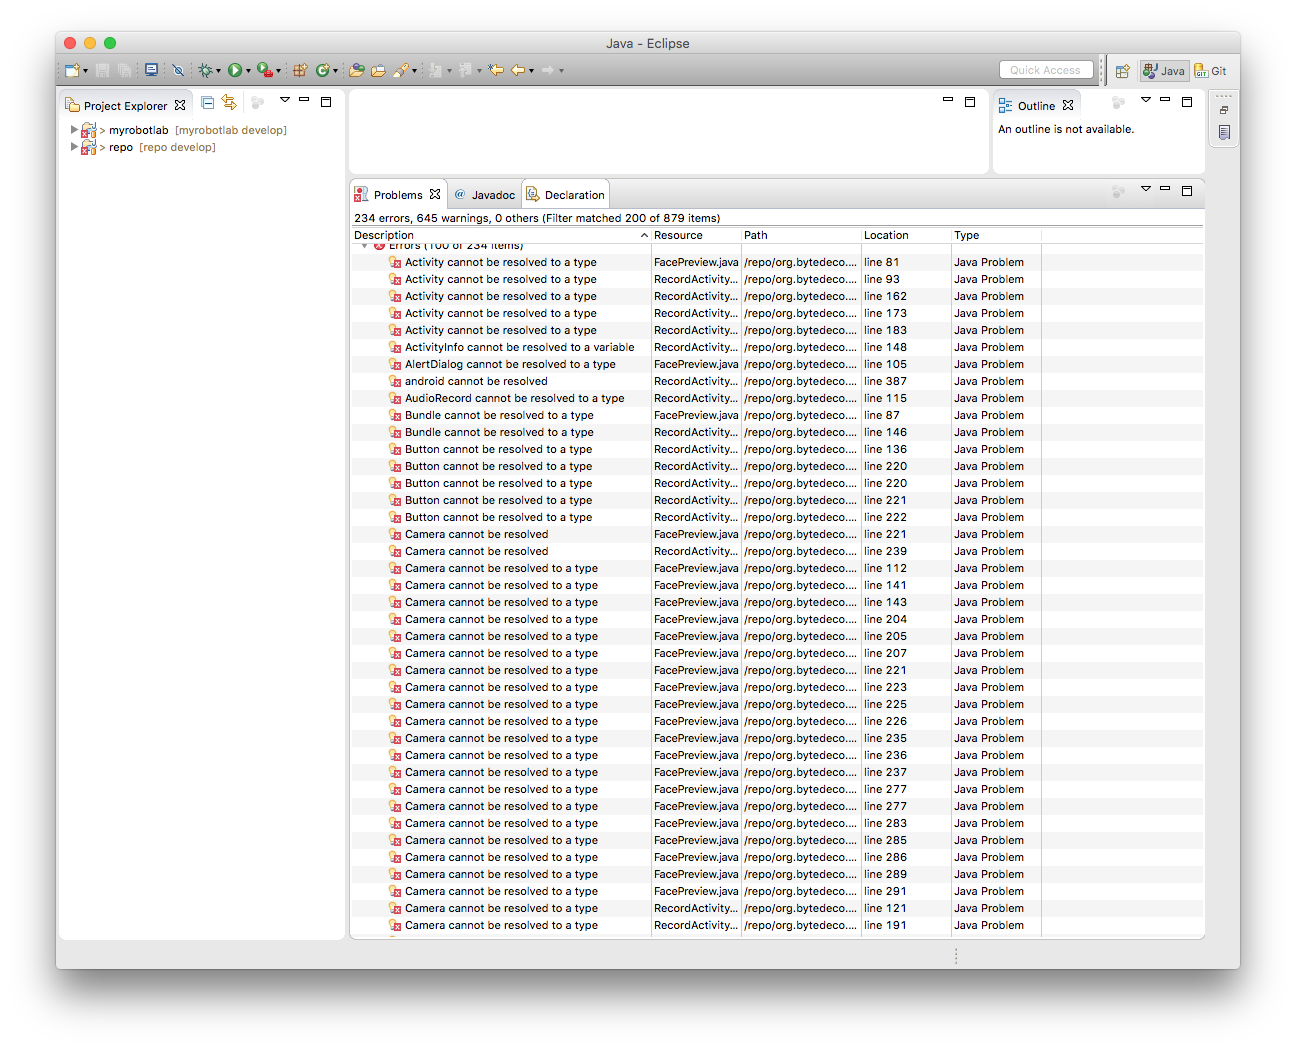Minimize the editor area
This screenshot has height=1049, width=1296.
pyautogui.click(x=948, y=100)
